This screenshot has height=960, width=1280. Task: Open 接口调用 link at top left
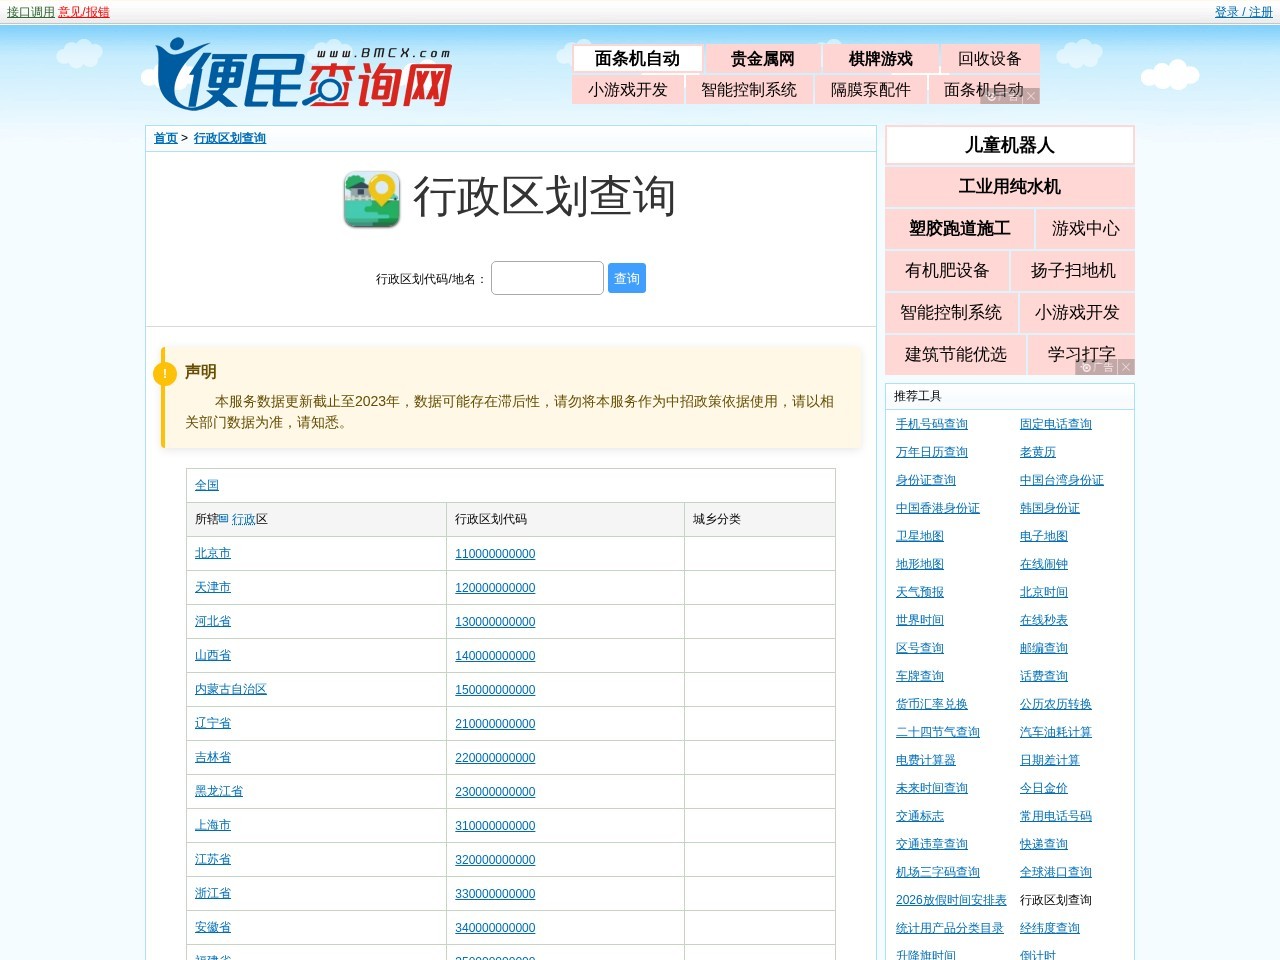(30, 12)
